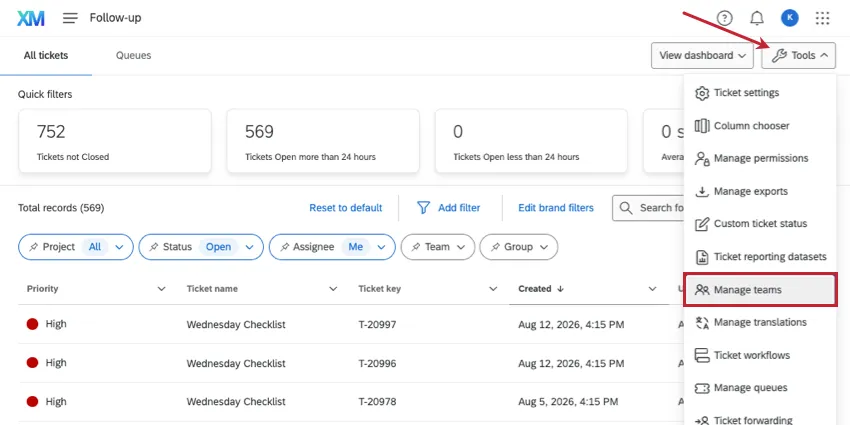
Task: Switch to the All tickets tab
Action: pos(46,55)
